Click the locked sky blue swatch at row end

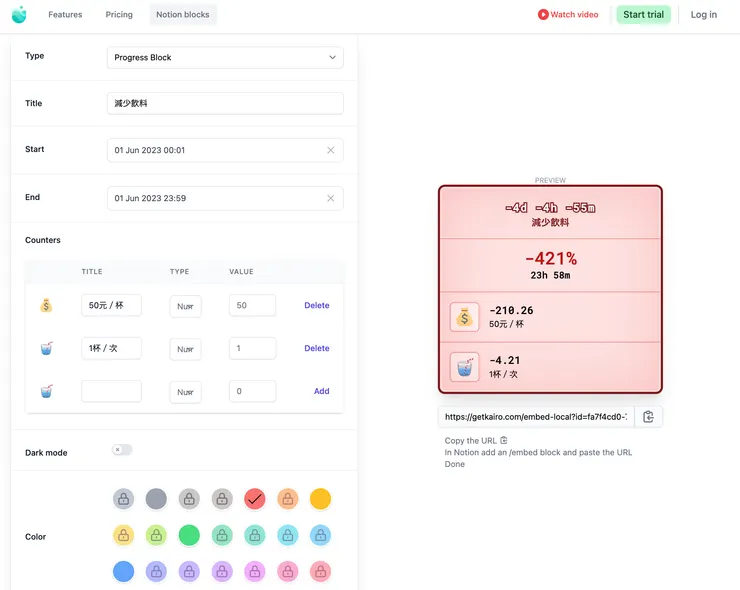click(x=320, y=535)
